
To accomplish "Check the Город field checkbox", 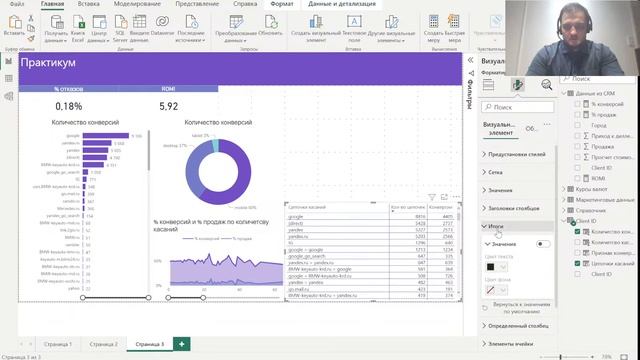I will [x=577, y=125].
